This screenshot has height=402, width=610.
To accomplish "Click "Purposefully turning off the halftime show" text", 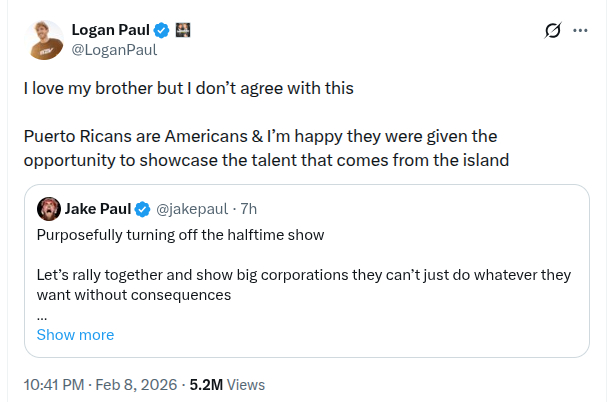I will tap(182, 236).
